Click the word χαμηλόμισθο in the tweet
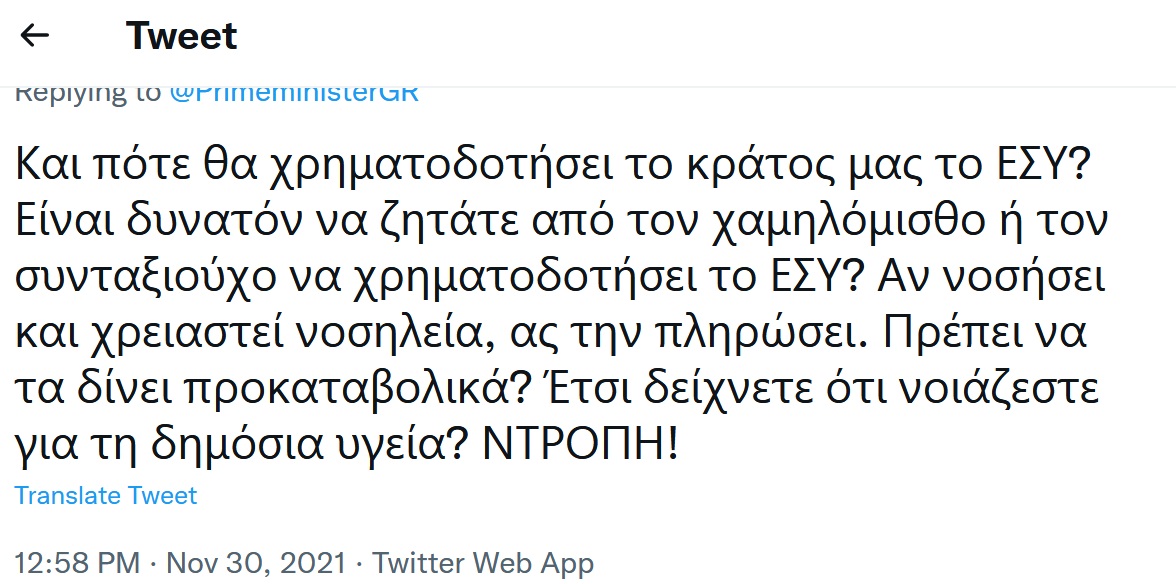Viewport: 1176px width, 584px height. (868, 225)
